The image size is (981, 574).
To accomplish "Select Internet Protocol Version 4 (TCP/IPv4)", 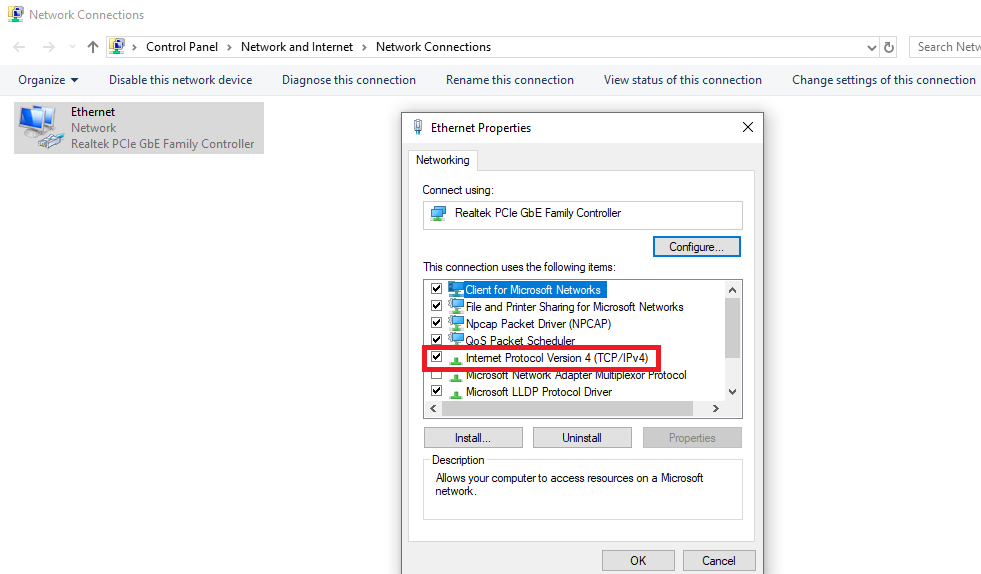I will [557, 358].
